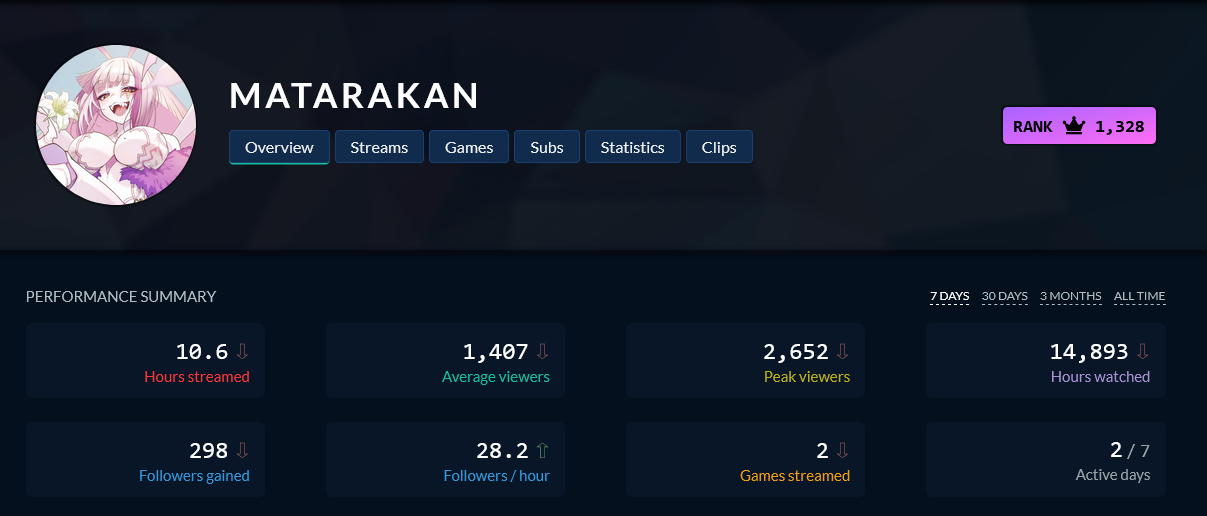The image size is (1207, 516).
Task: Open the Statistics tab
Action: [x=632, y=147]
